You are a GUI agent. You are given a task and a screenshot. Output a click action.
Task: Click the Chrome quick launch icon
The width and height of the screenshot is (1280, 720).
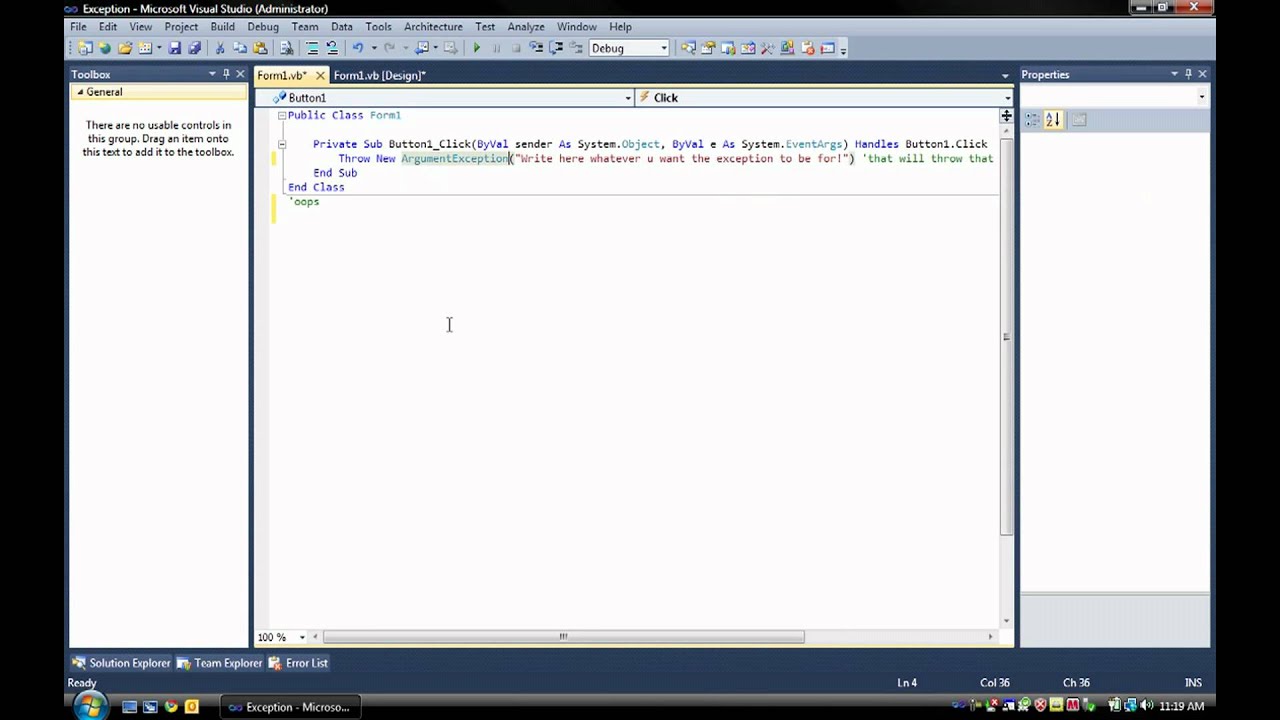tap(171, 707)
